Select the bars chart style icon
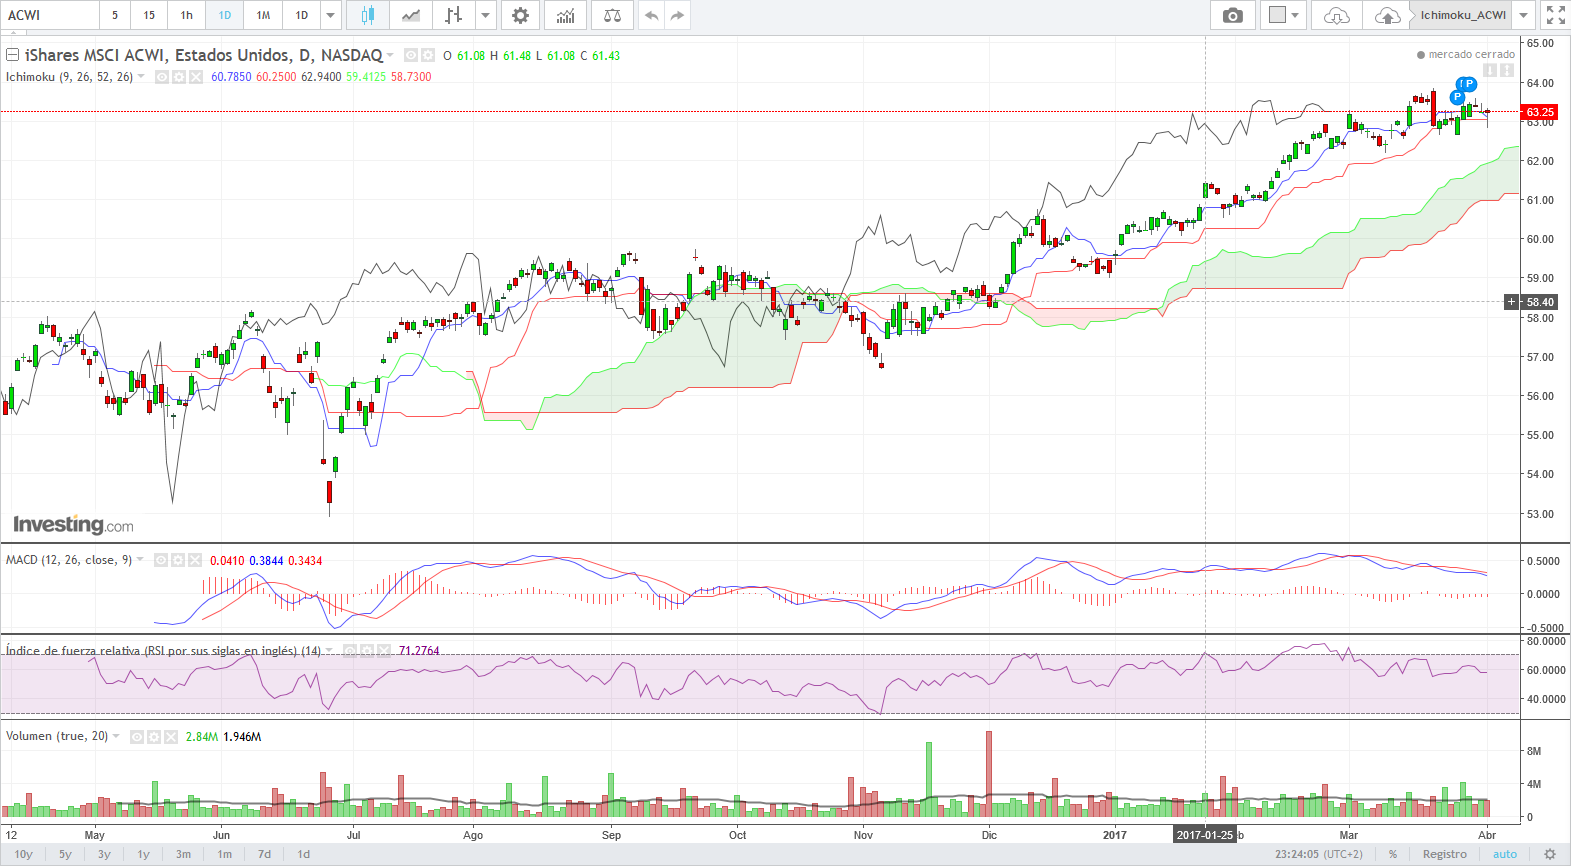 coord(454,15)
